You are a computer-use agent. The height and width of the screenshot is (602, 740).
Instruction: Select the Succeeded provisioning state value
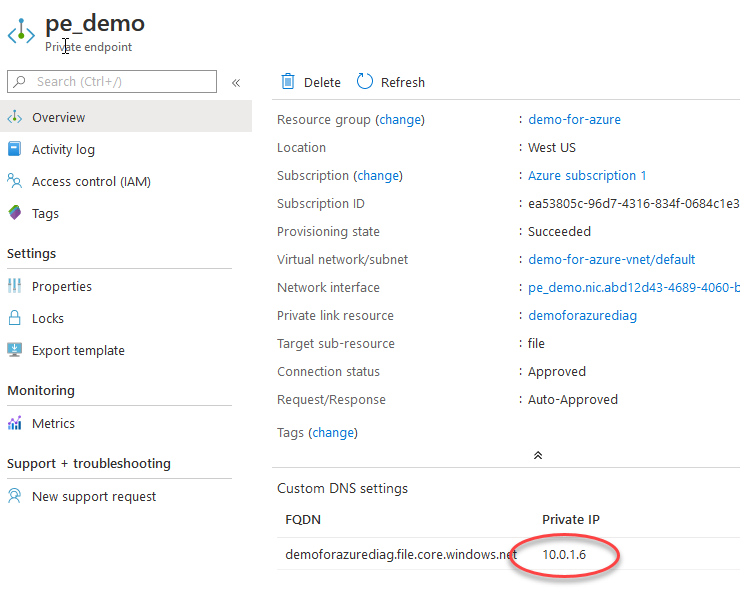coord(559,231)
